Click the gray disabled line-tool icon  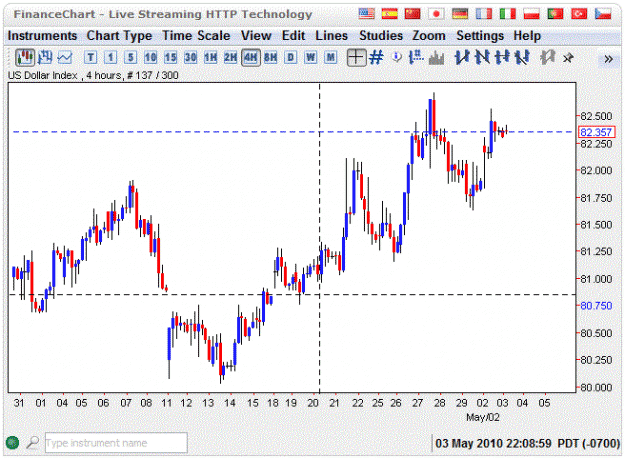pos(547,58)
